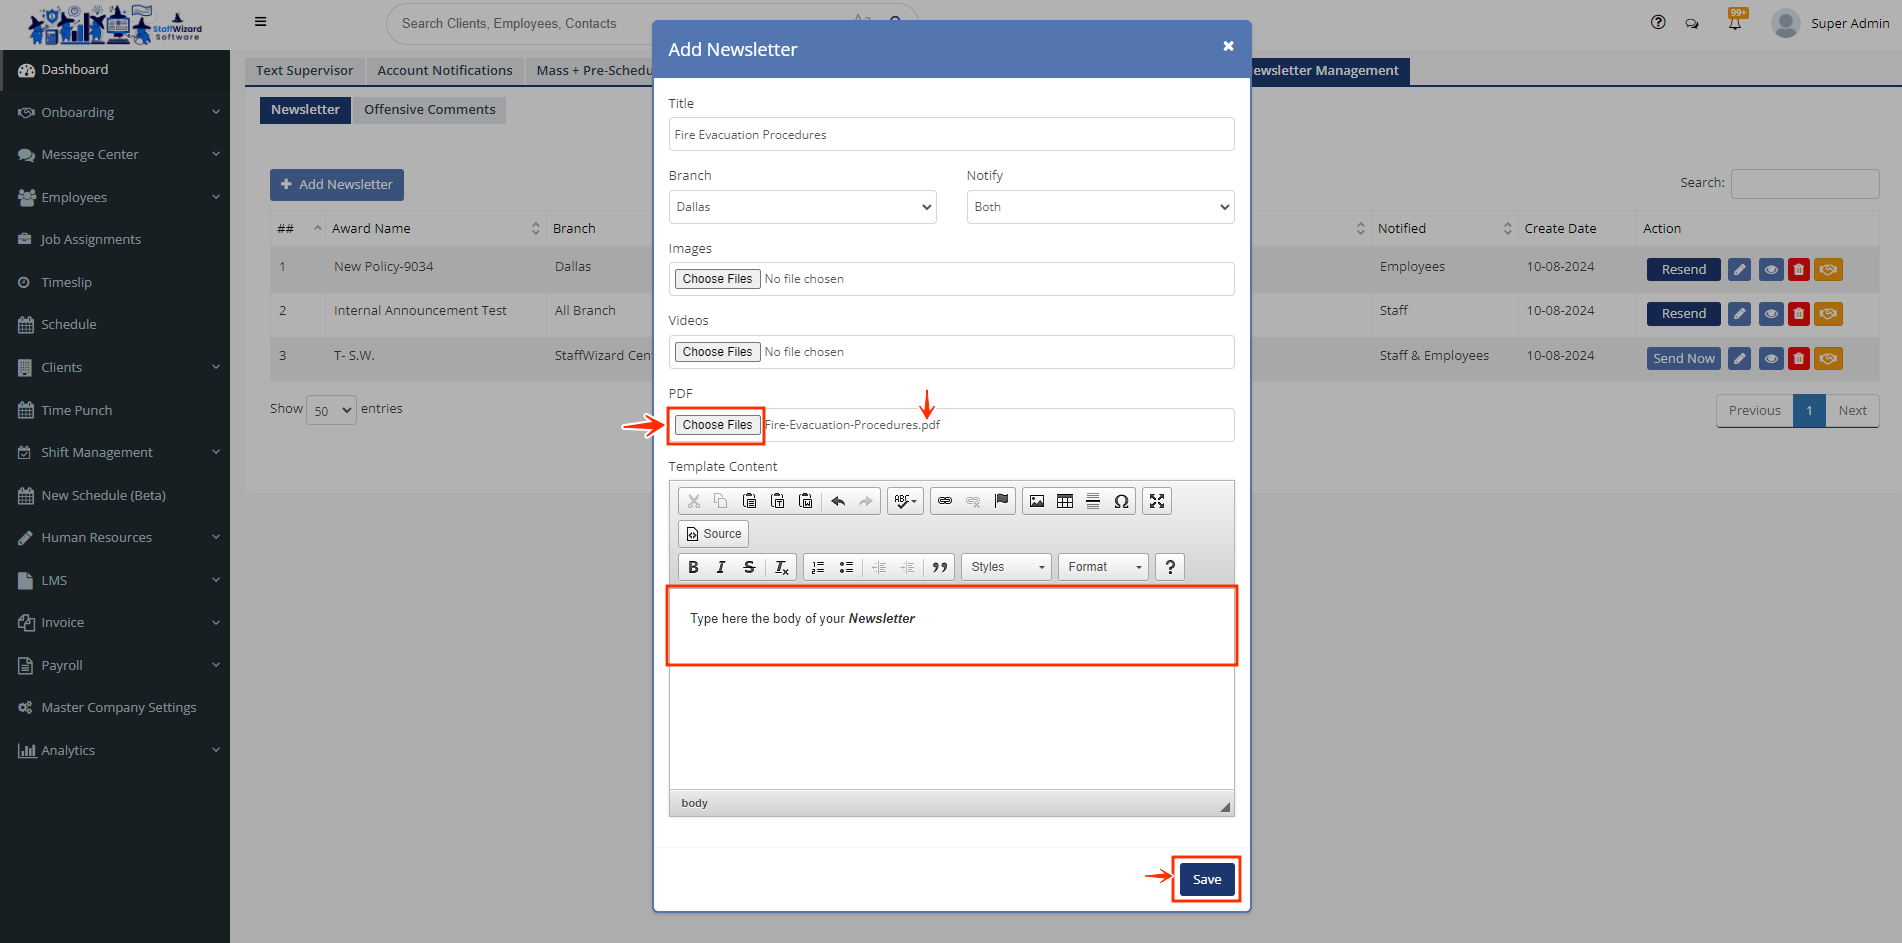The width and height of the screenshot is (1902, 943).
Task: Insert special character with the Omega icon
Action: pyautogui.click(x=1121, y=501)
